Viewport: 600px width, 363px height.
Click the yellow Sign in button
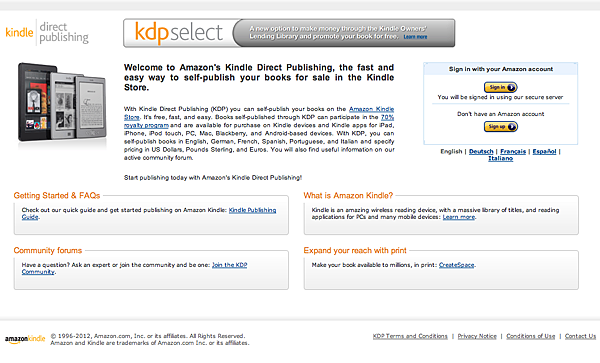click(501, 88)
